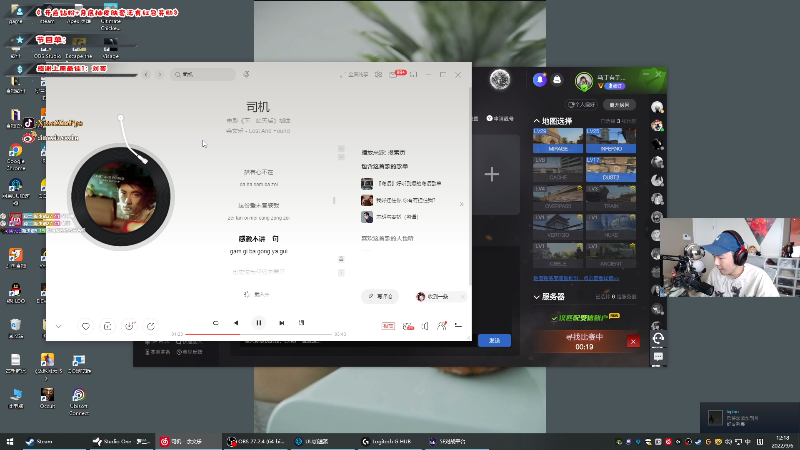Skip to the next track

tap(282, 323)
